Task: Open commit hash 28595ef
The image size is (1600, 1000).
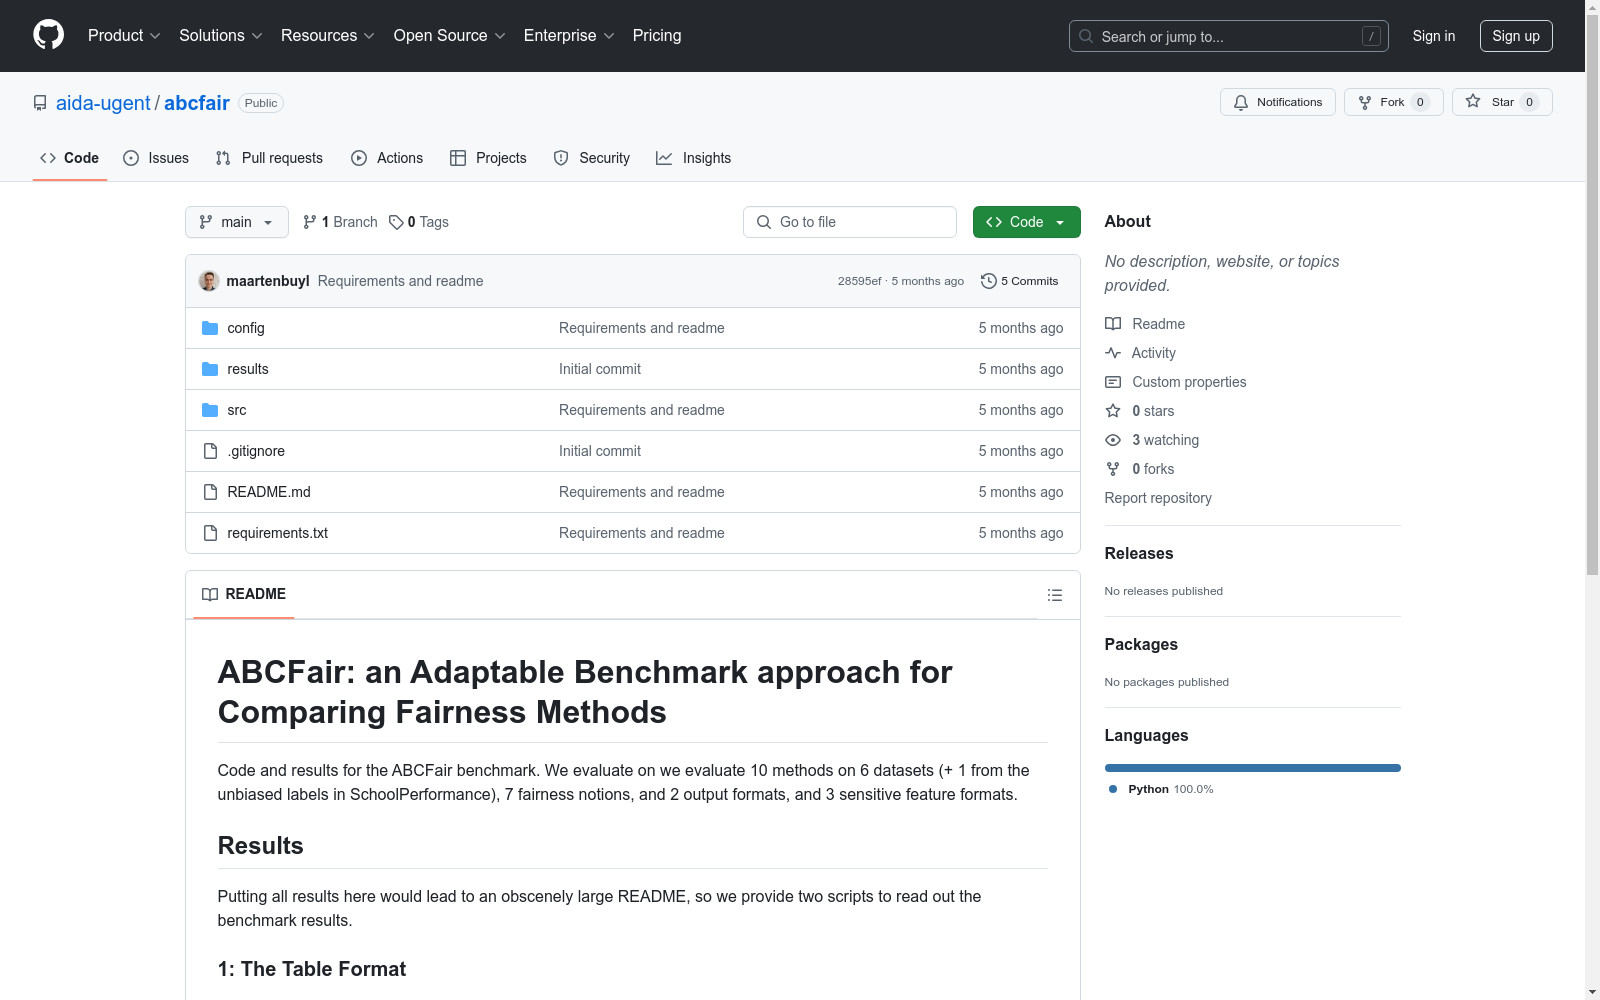Action: [860, 281]
